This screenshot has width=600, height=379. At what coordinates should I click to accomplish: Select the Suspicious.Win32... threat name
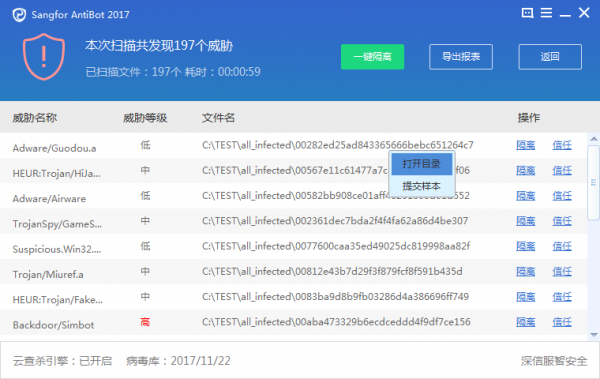point(57,249)
